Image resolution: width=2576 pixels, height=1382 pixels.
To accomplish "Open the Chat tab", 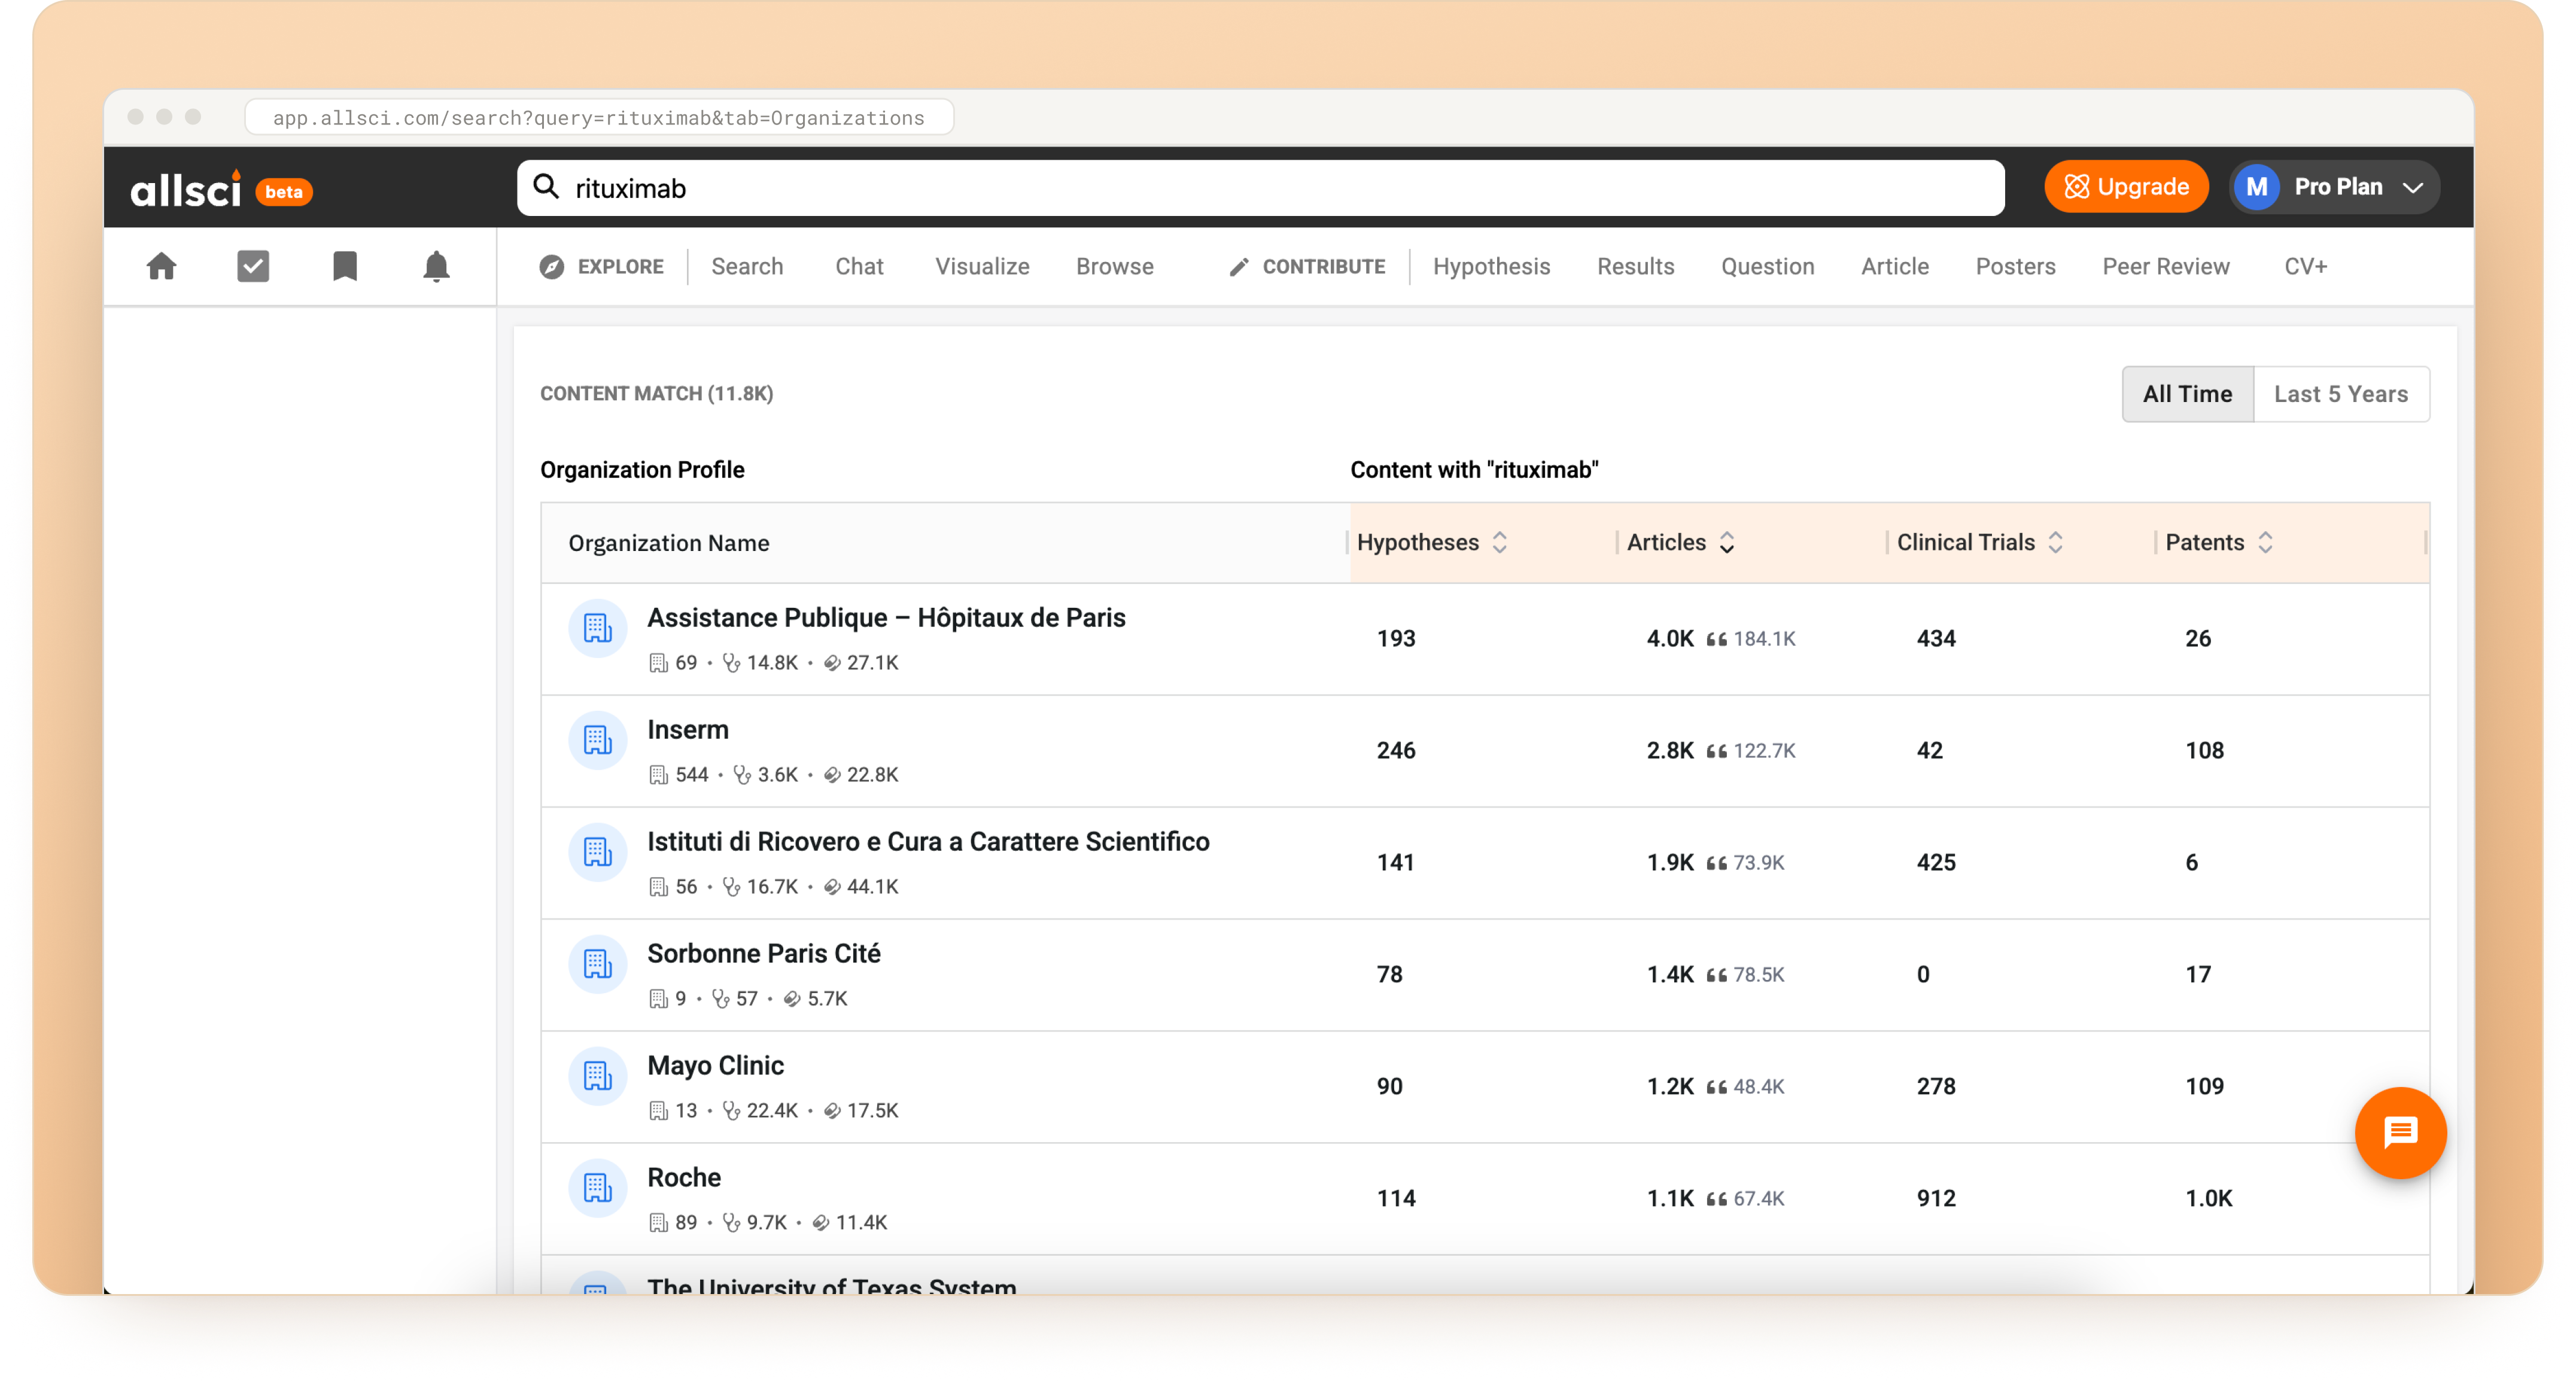I will (859, 267).
